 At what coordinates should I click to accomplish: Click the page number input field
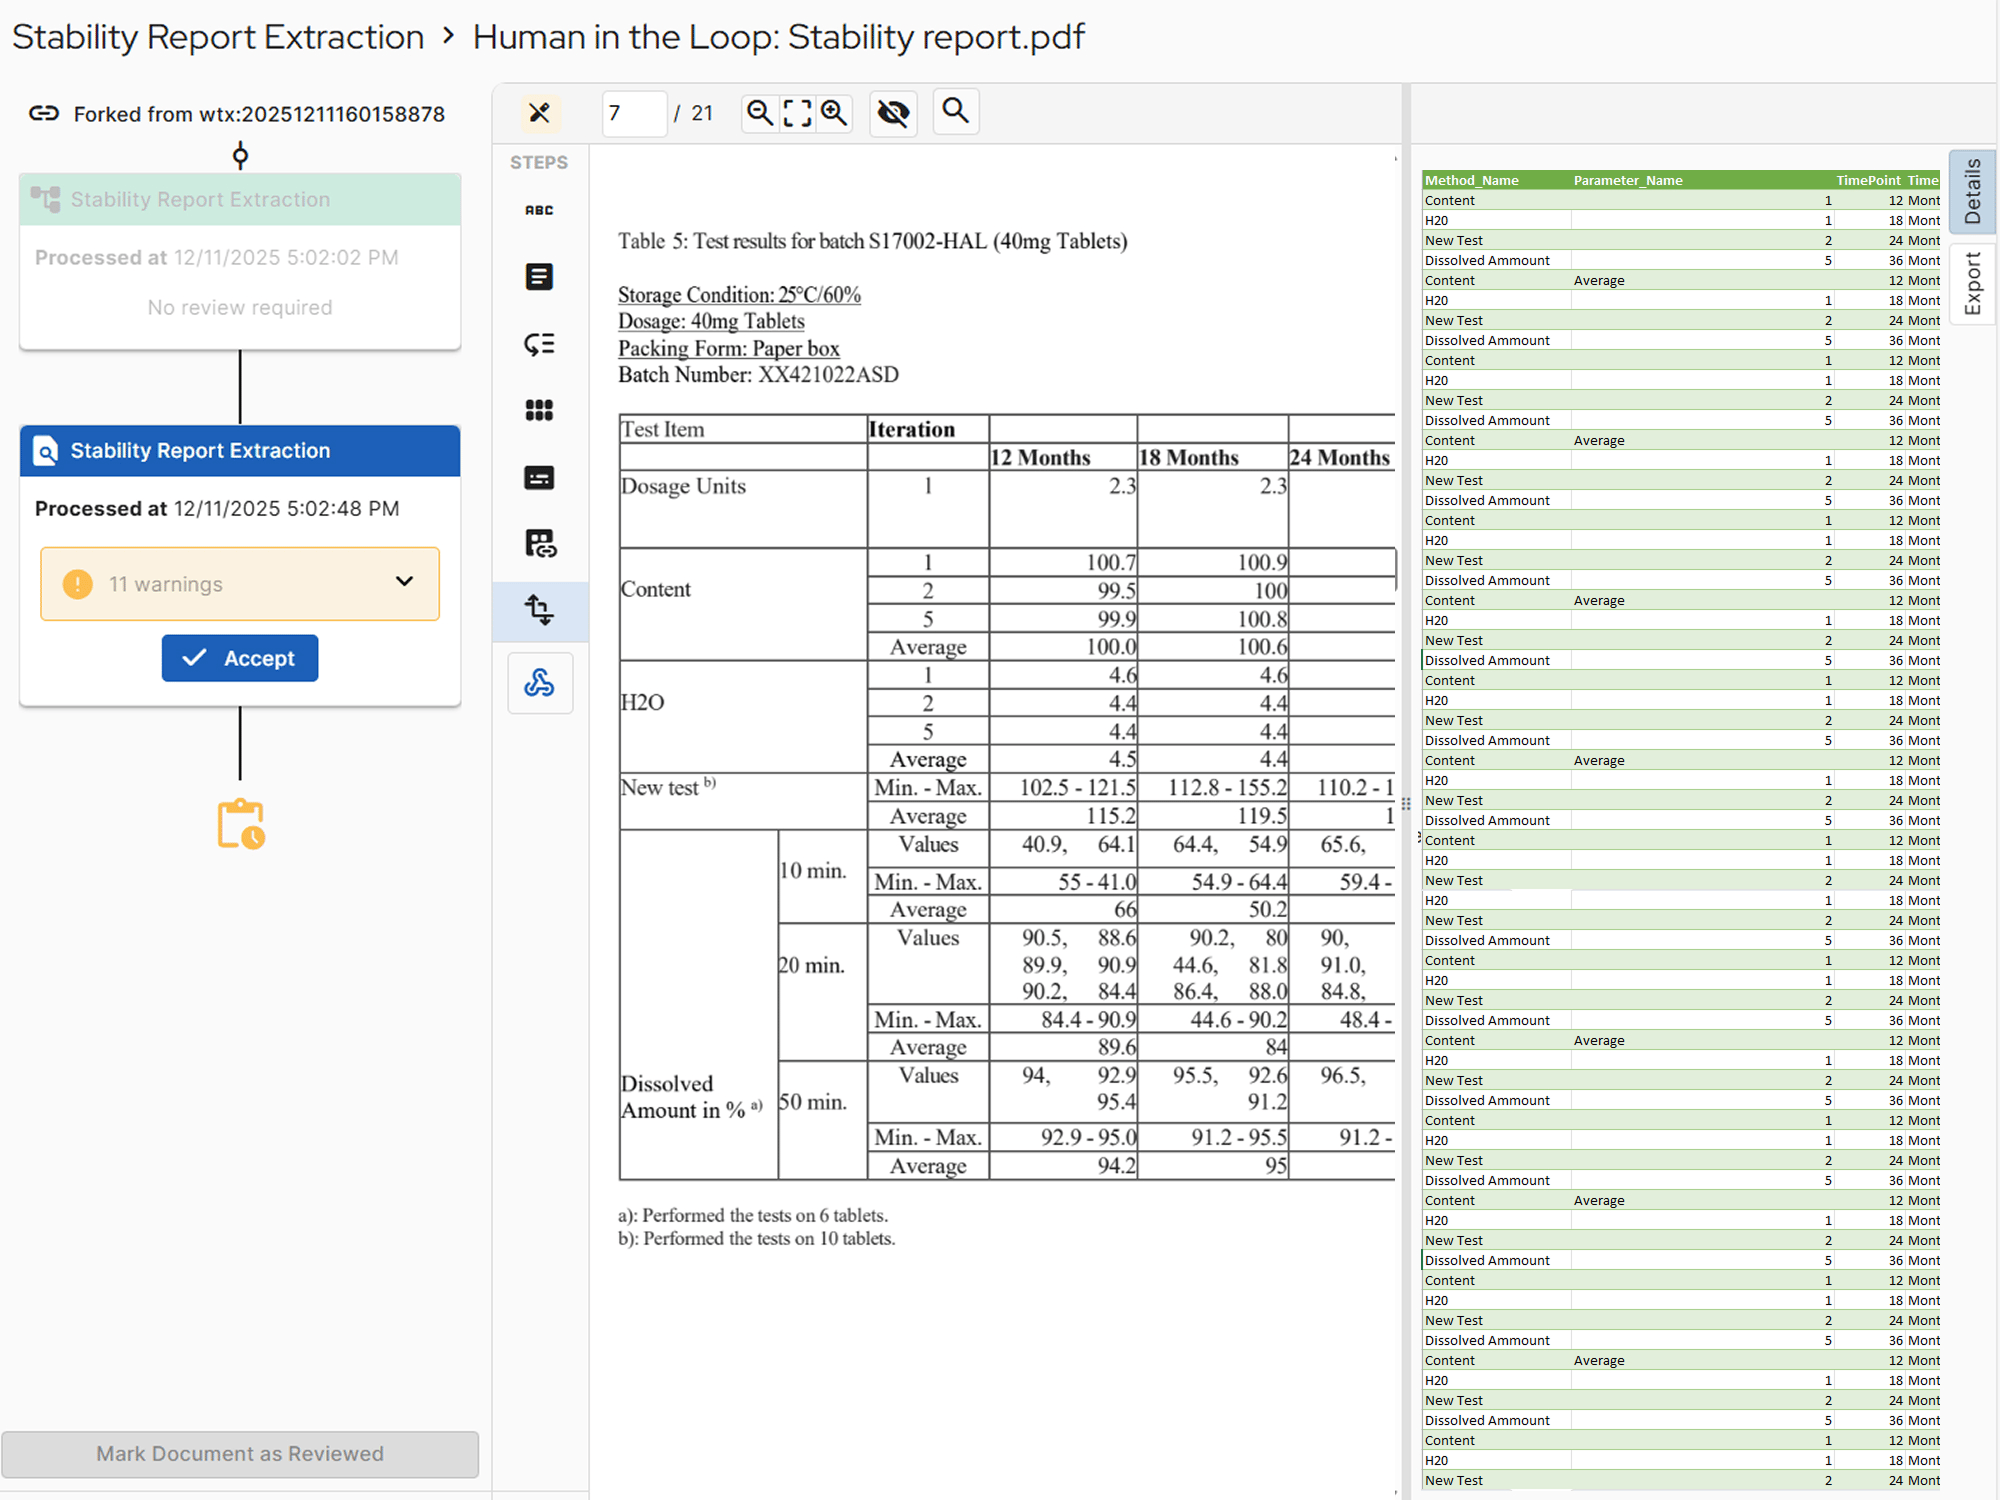point(634,113)
